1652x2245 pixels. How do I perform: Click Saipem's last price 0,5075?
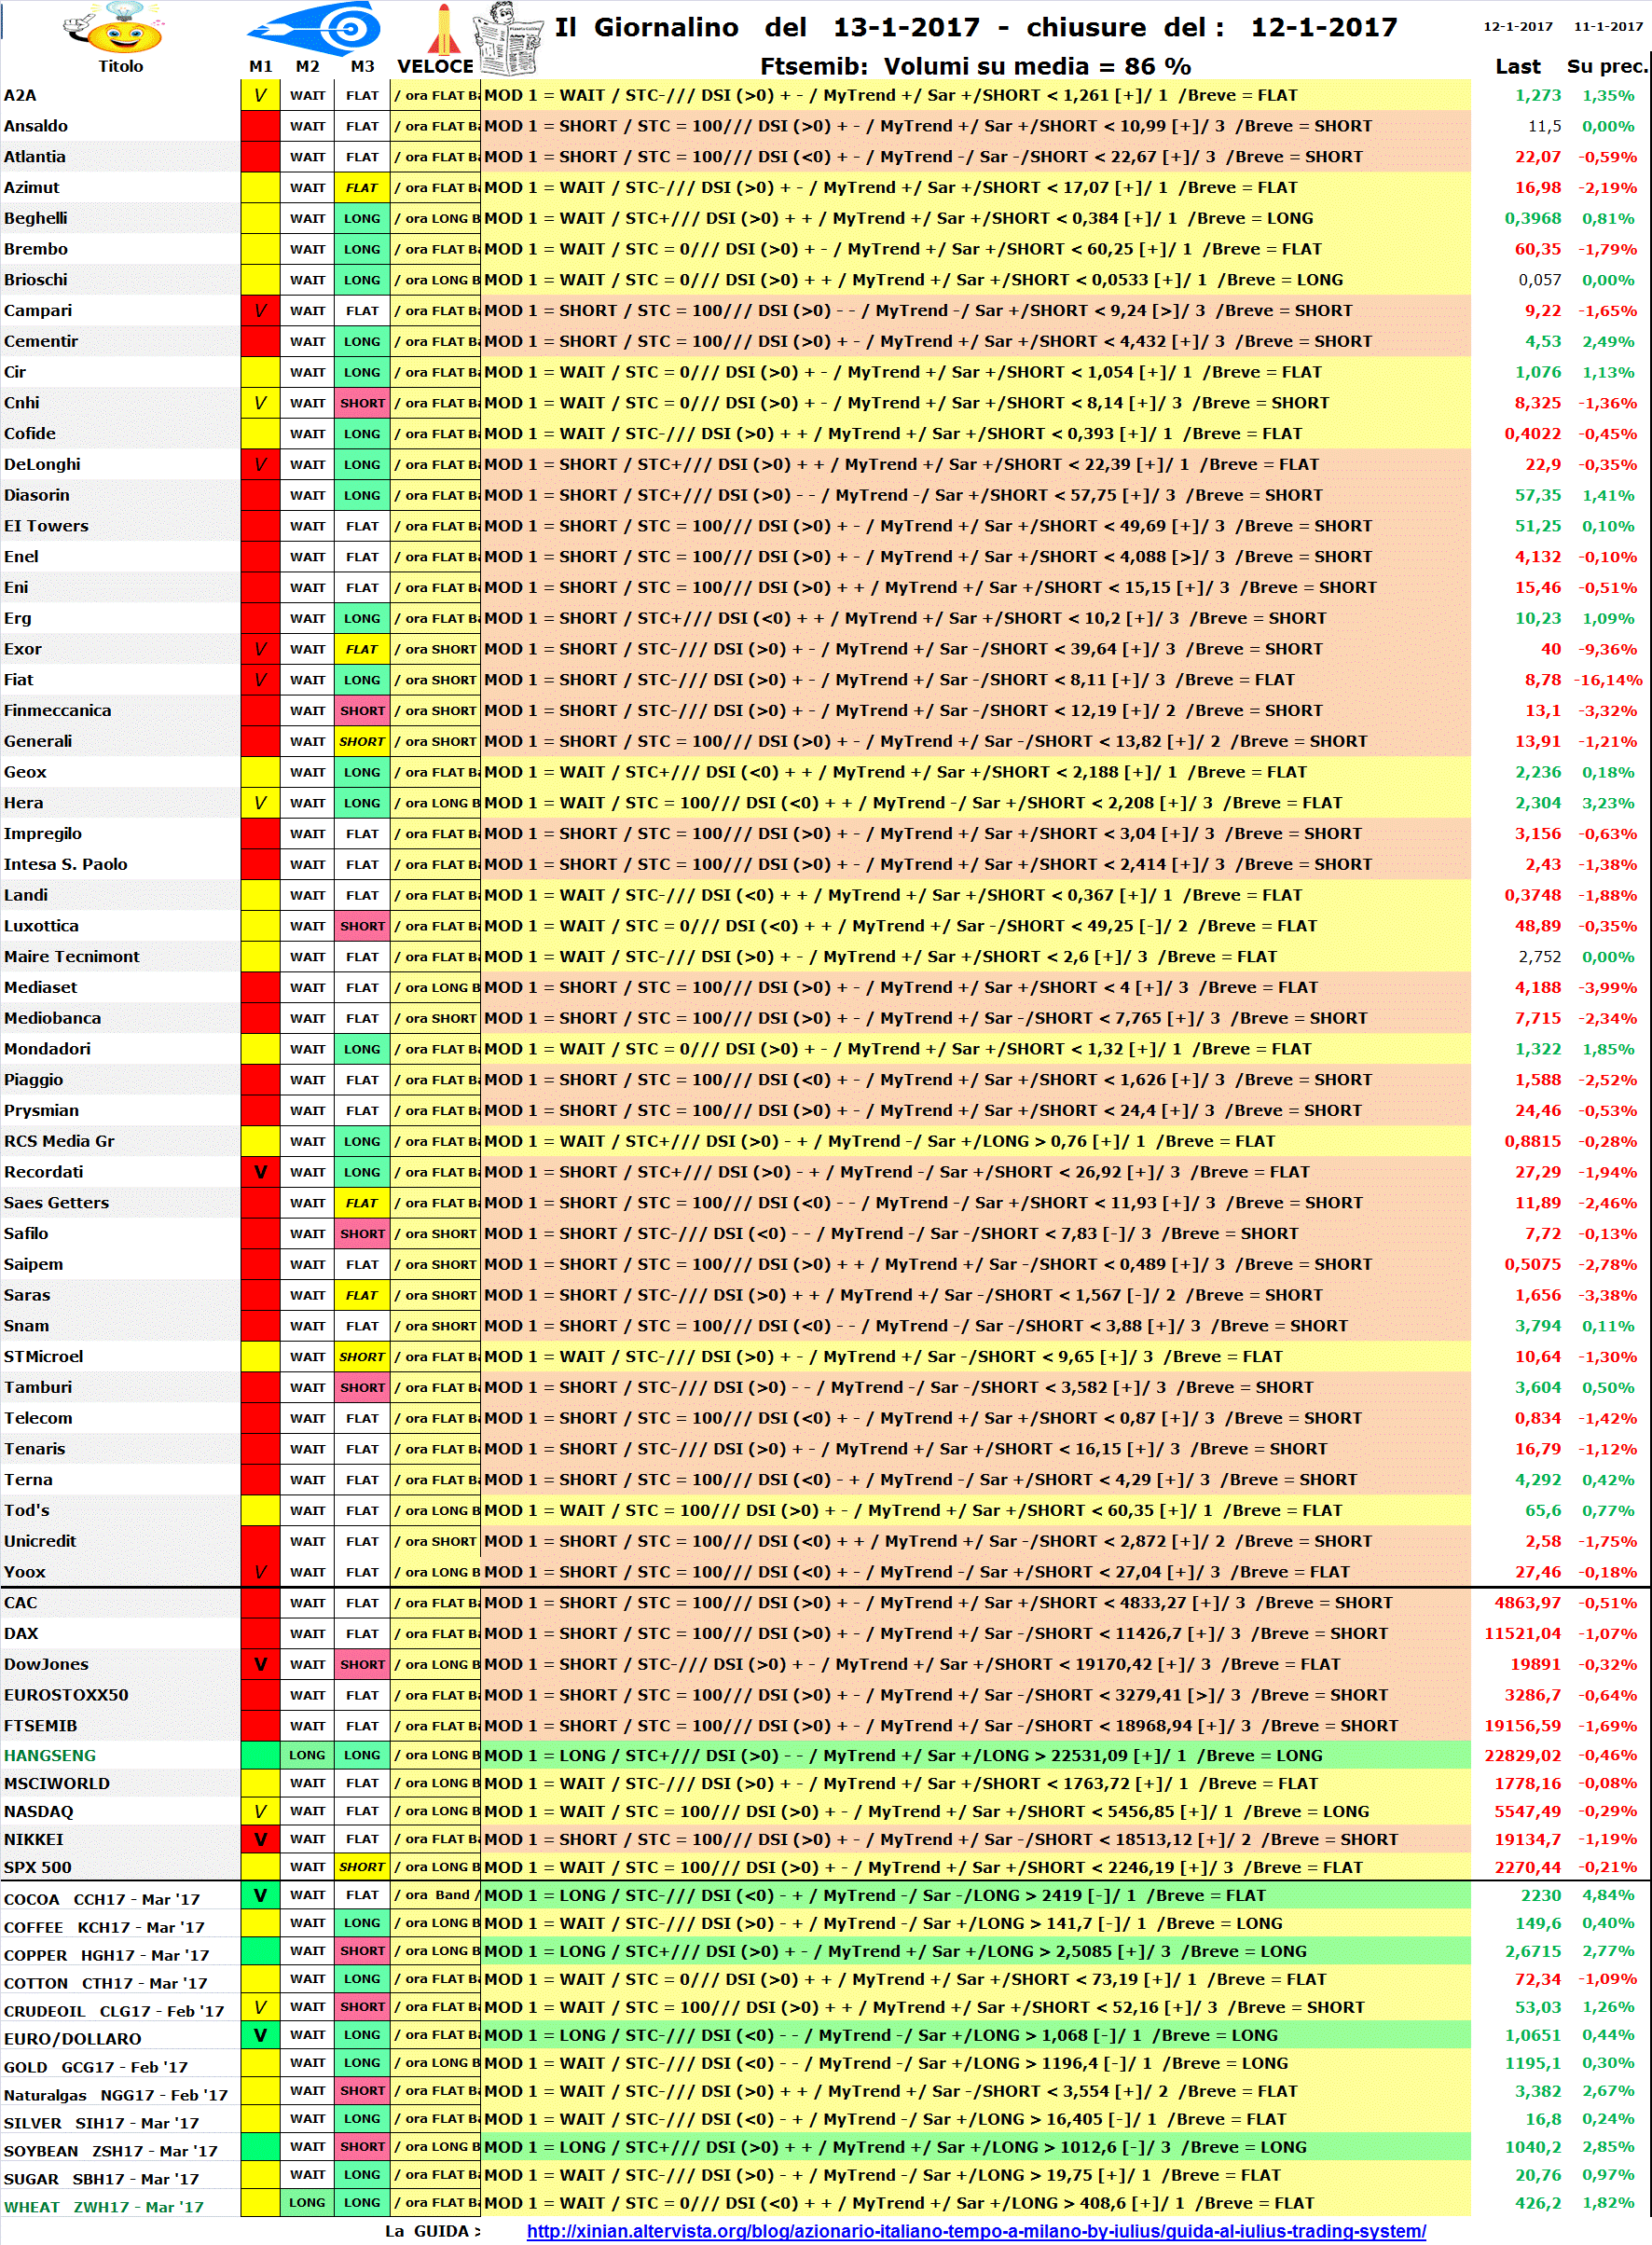pos(1532,1265)
